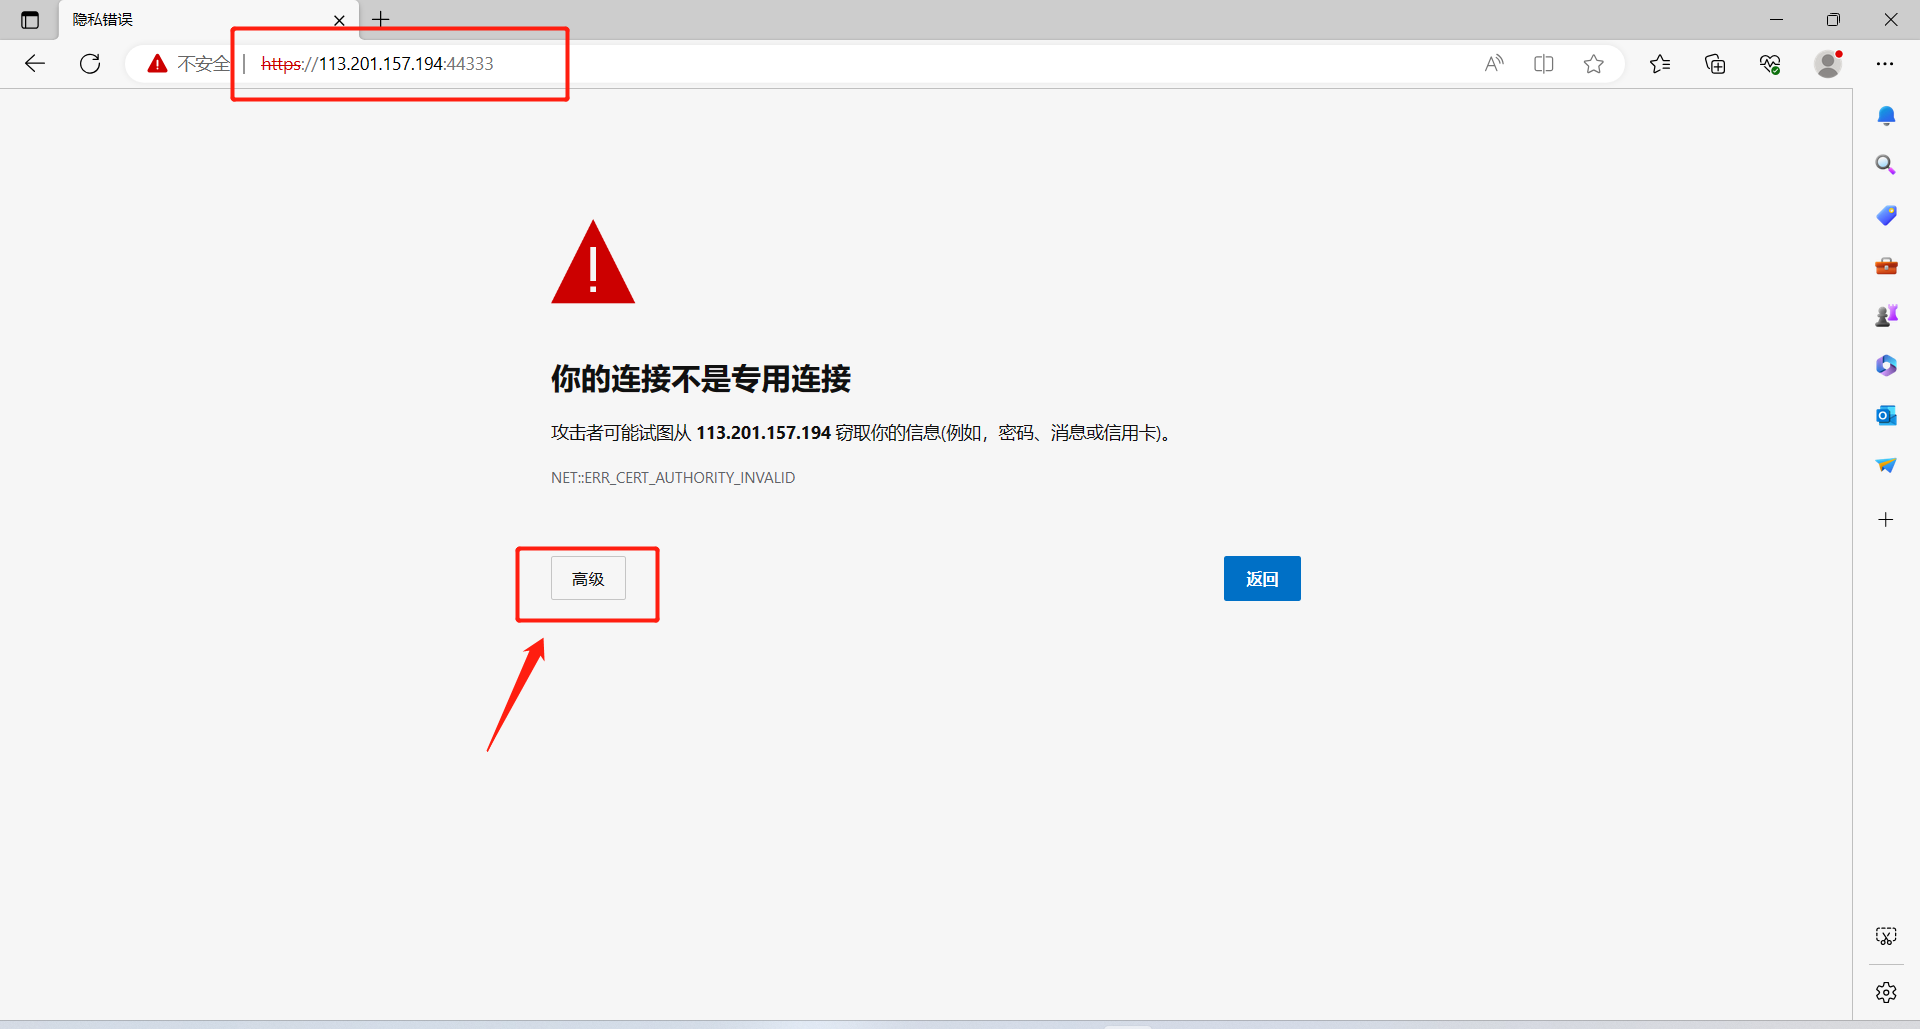
Task: Restore down the browser window
Action: [1833, 20]
